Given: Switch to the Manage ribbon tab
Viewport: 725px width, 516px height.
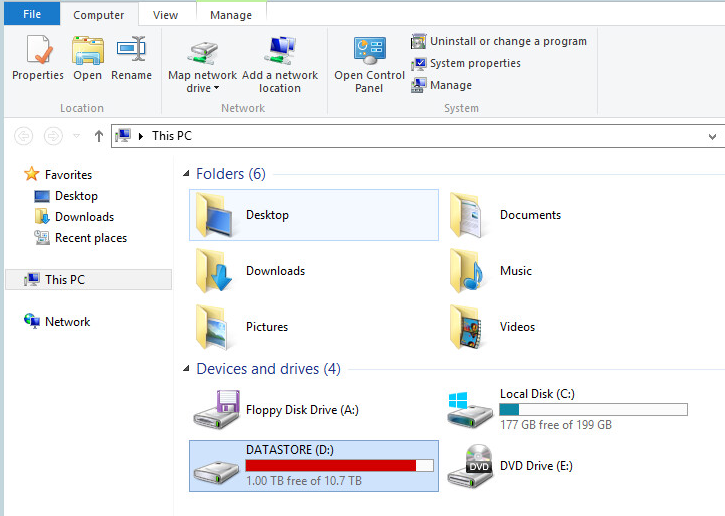Looking at the screenshot, I should pos(231,15).
